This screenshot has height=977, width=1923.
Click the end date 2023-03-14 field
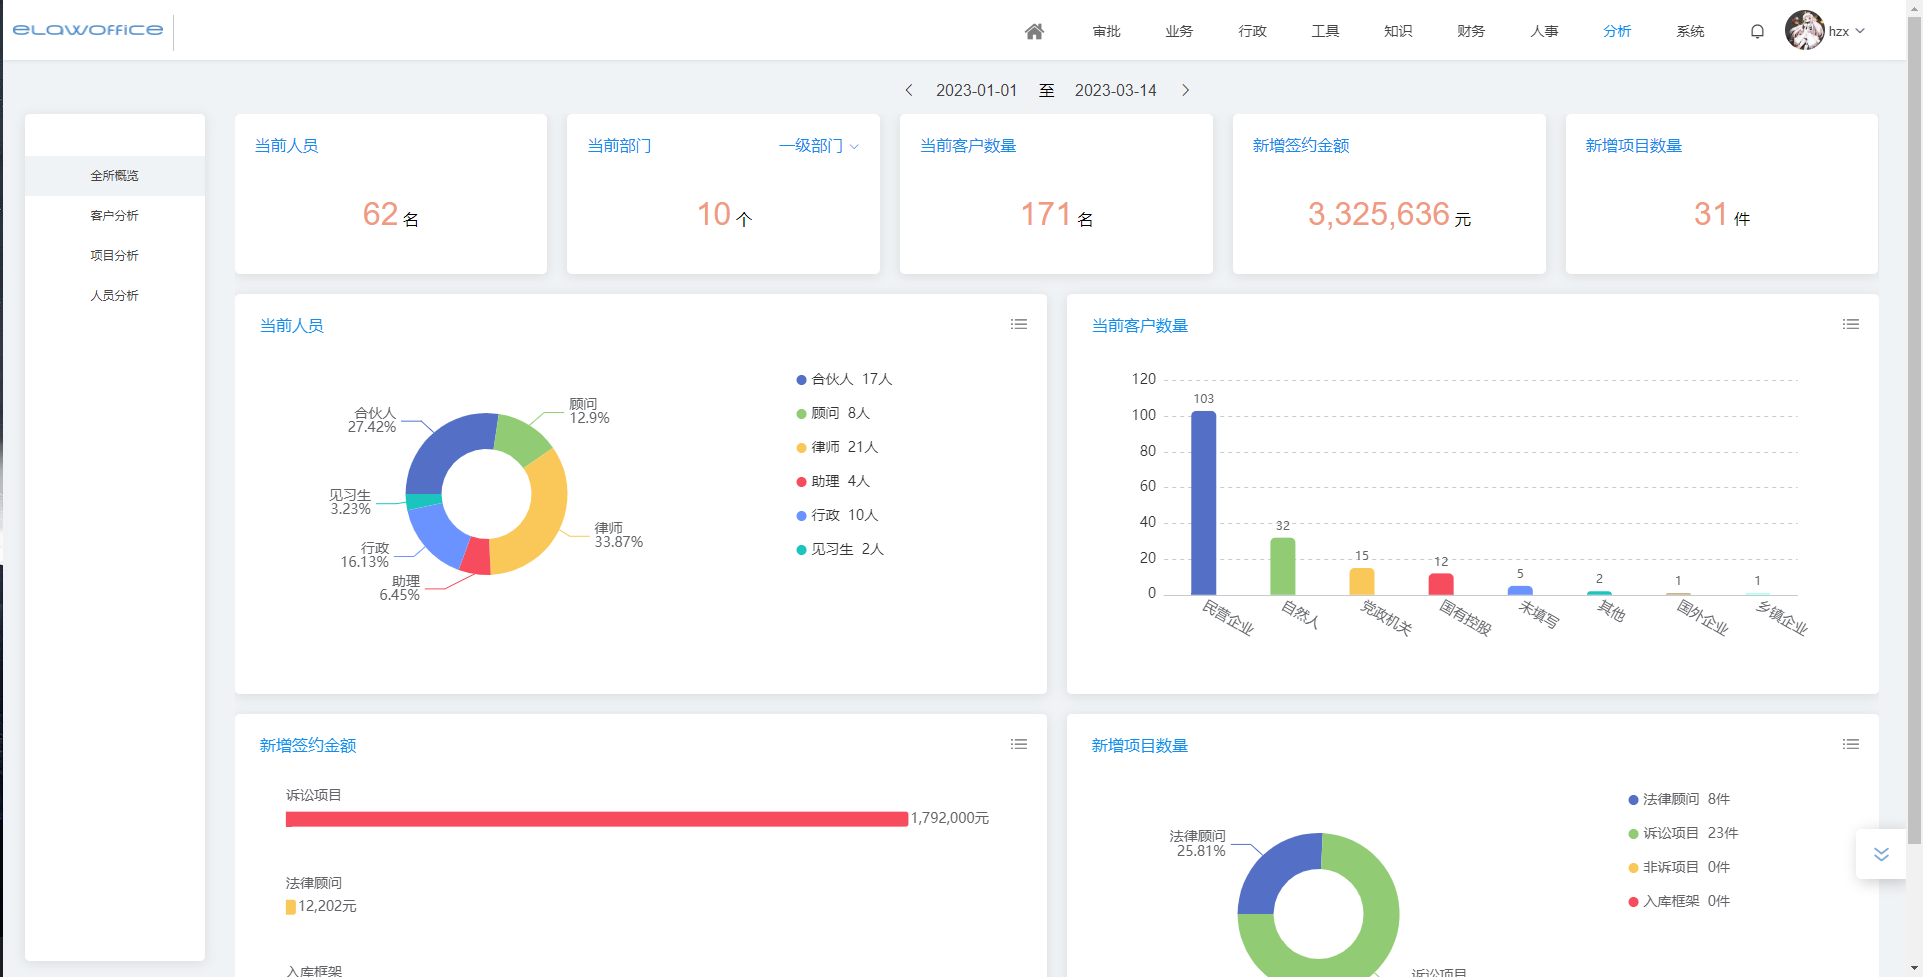pyautogui.click(x=1115, y=90)
